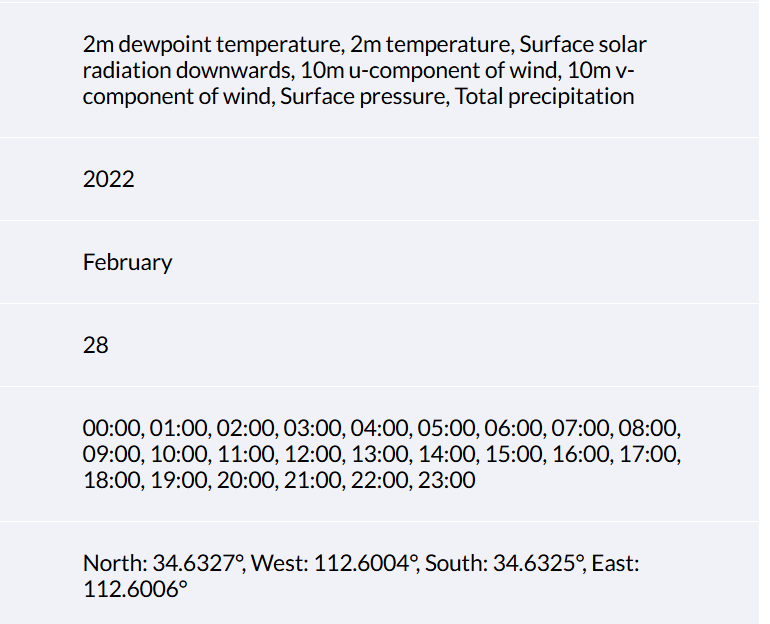Click the year value 2022
770x624 pixels.
pyautogui.click(x=108, y=180)
